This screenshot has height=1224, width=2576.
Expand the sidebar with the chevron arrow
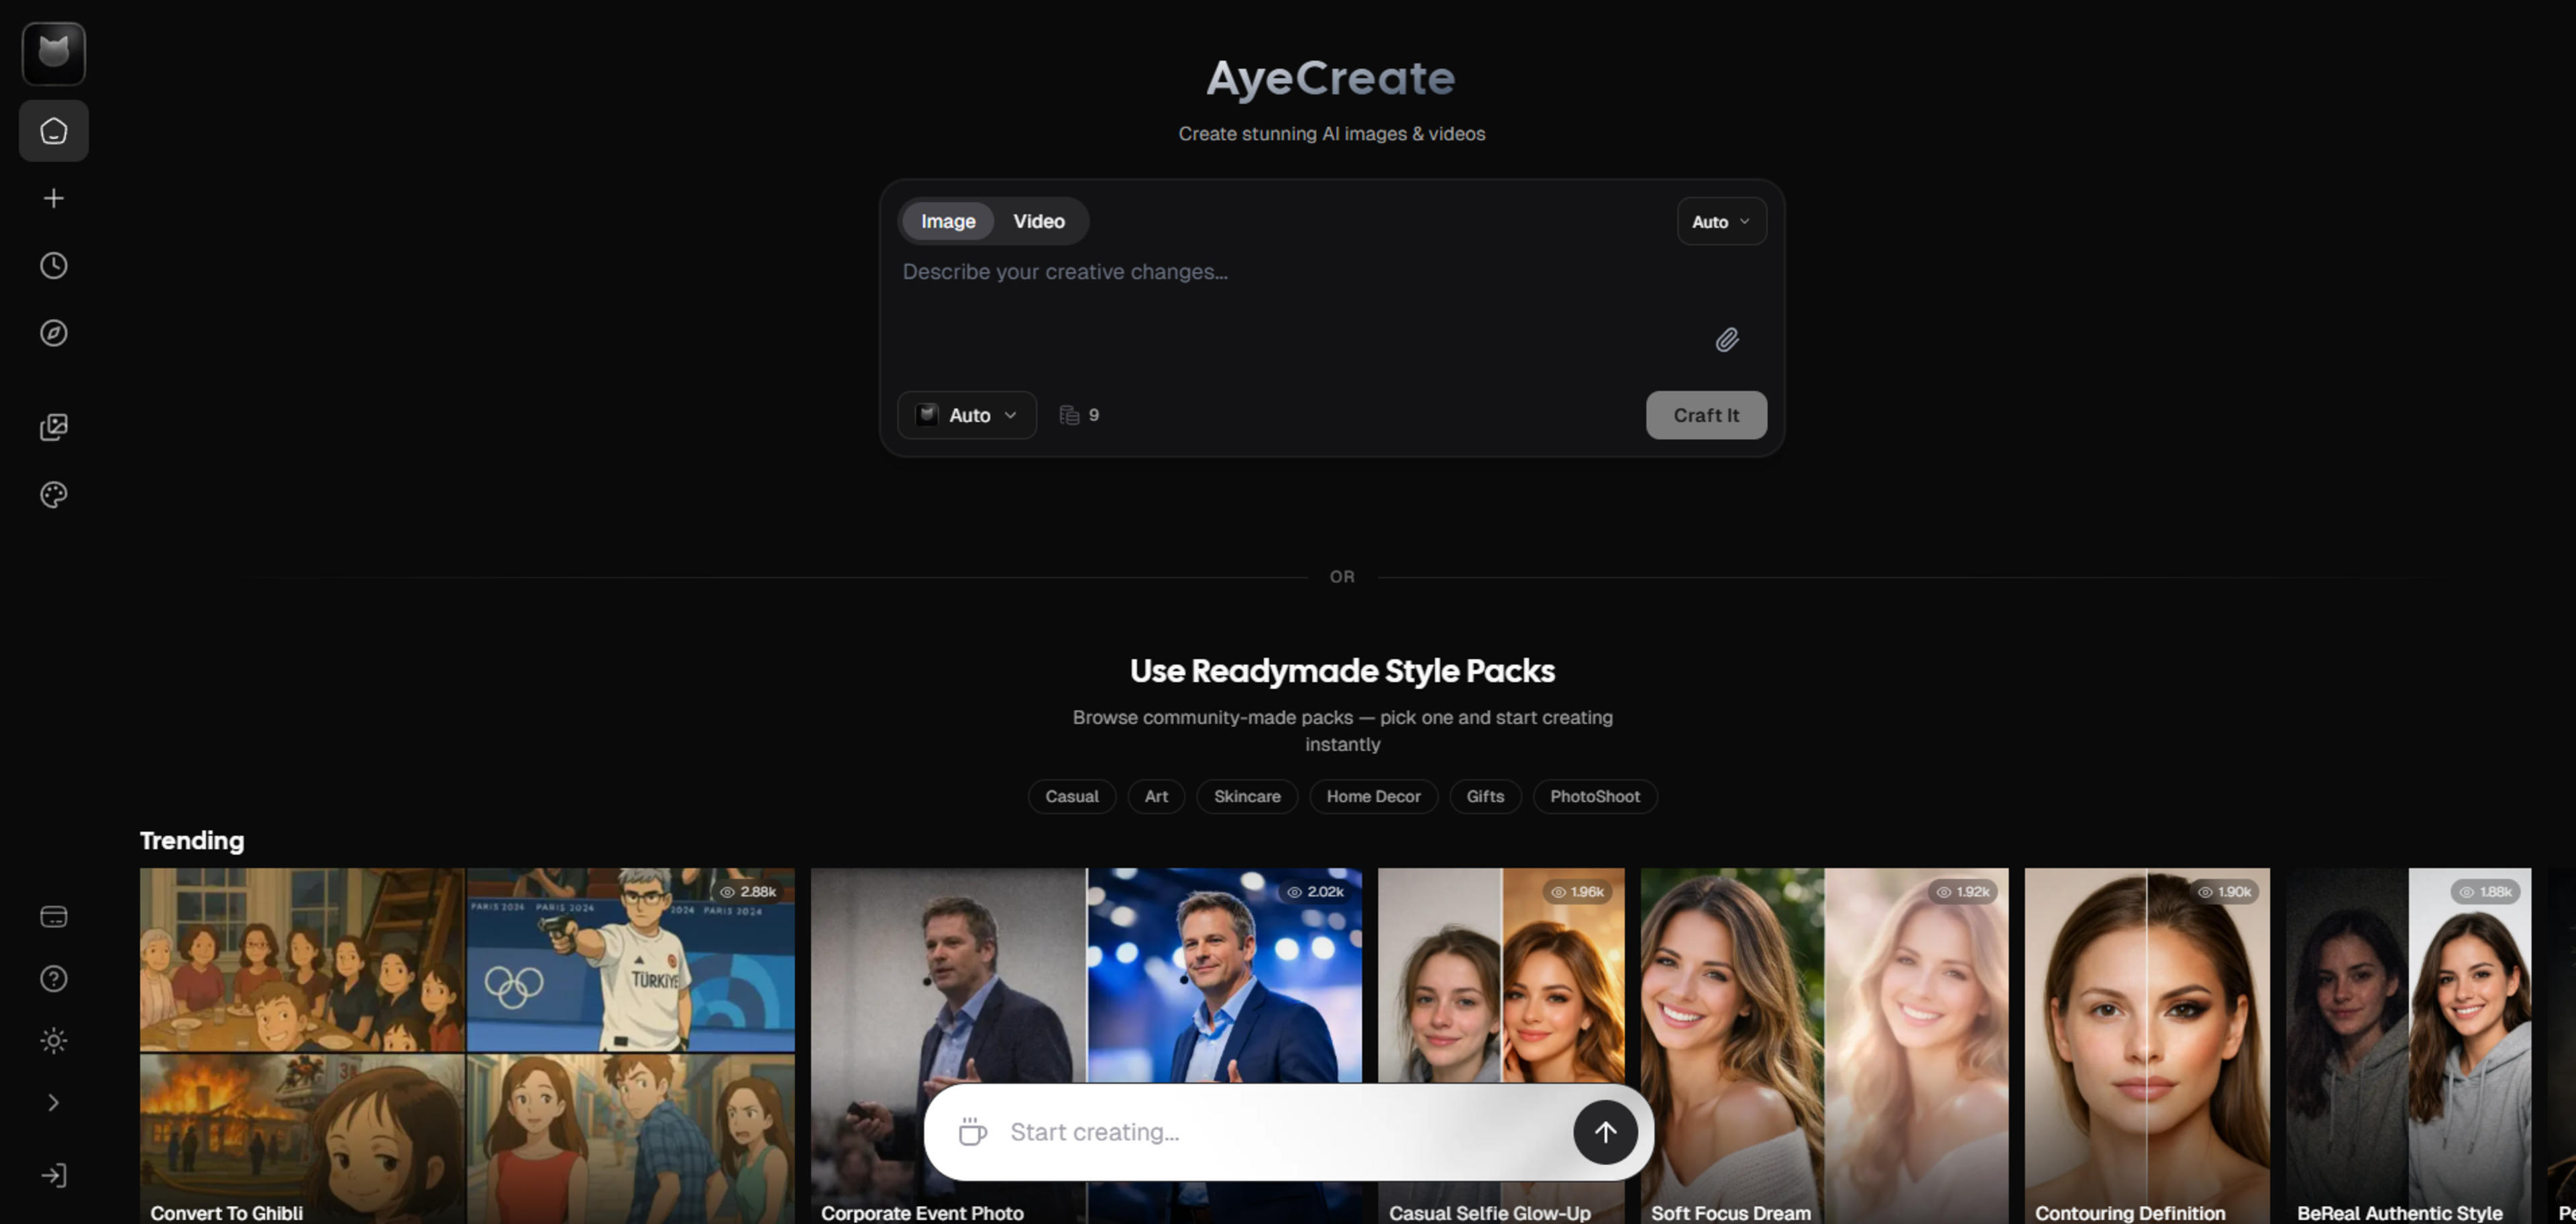54,1103
